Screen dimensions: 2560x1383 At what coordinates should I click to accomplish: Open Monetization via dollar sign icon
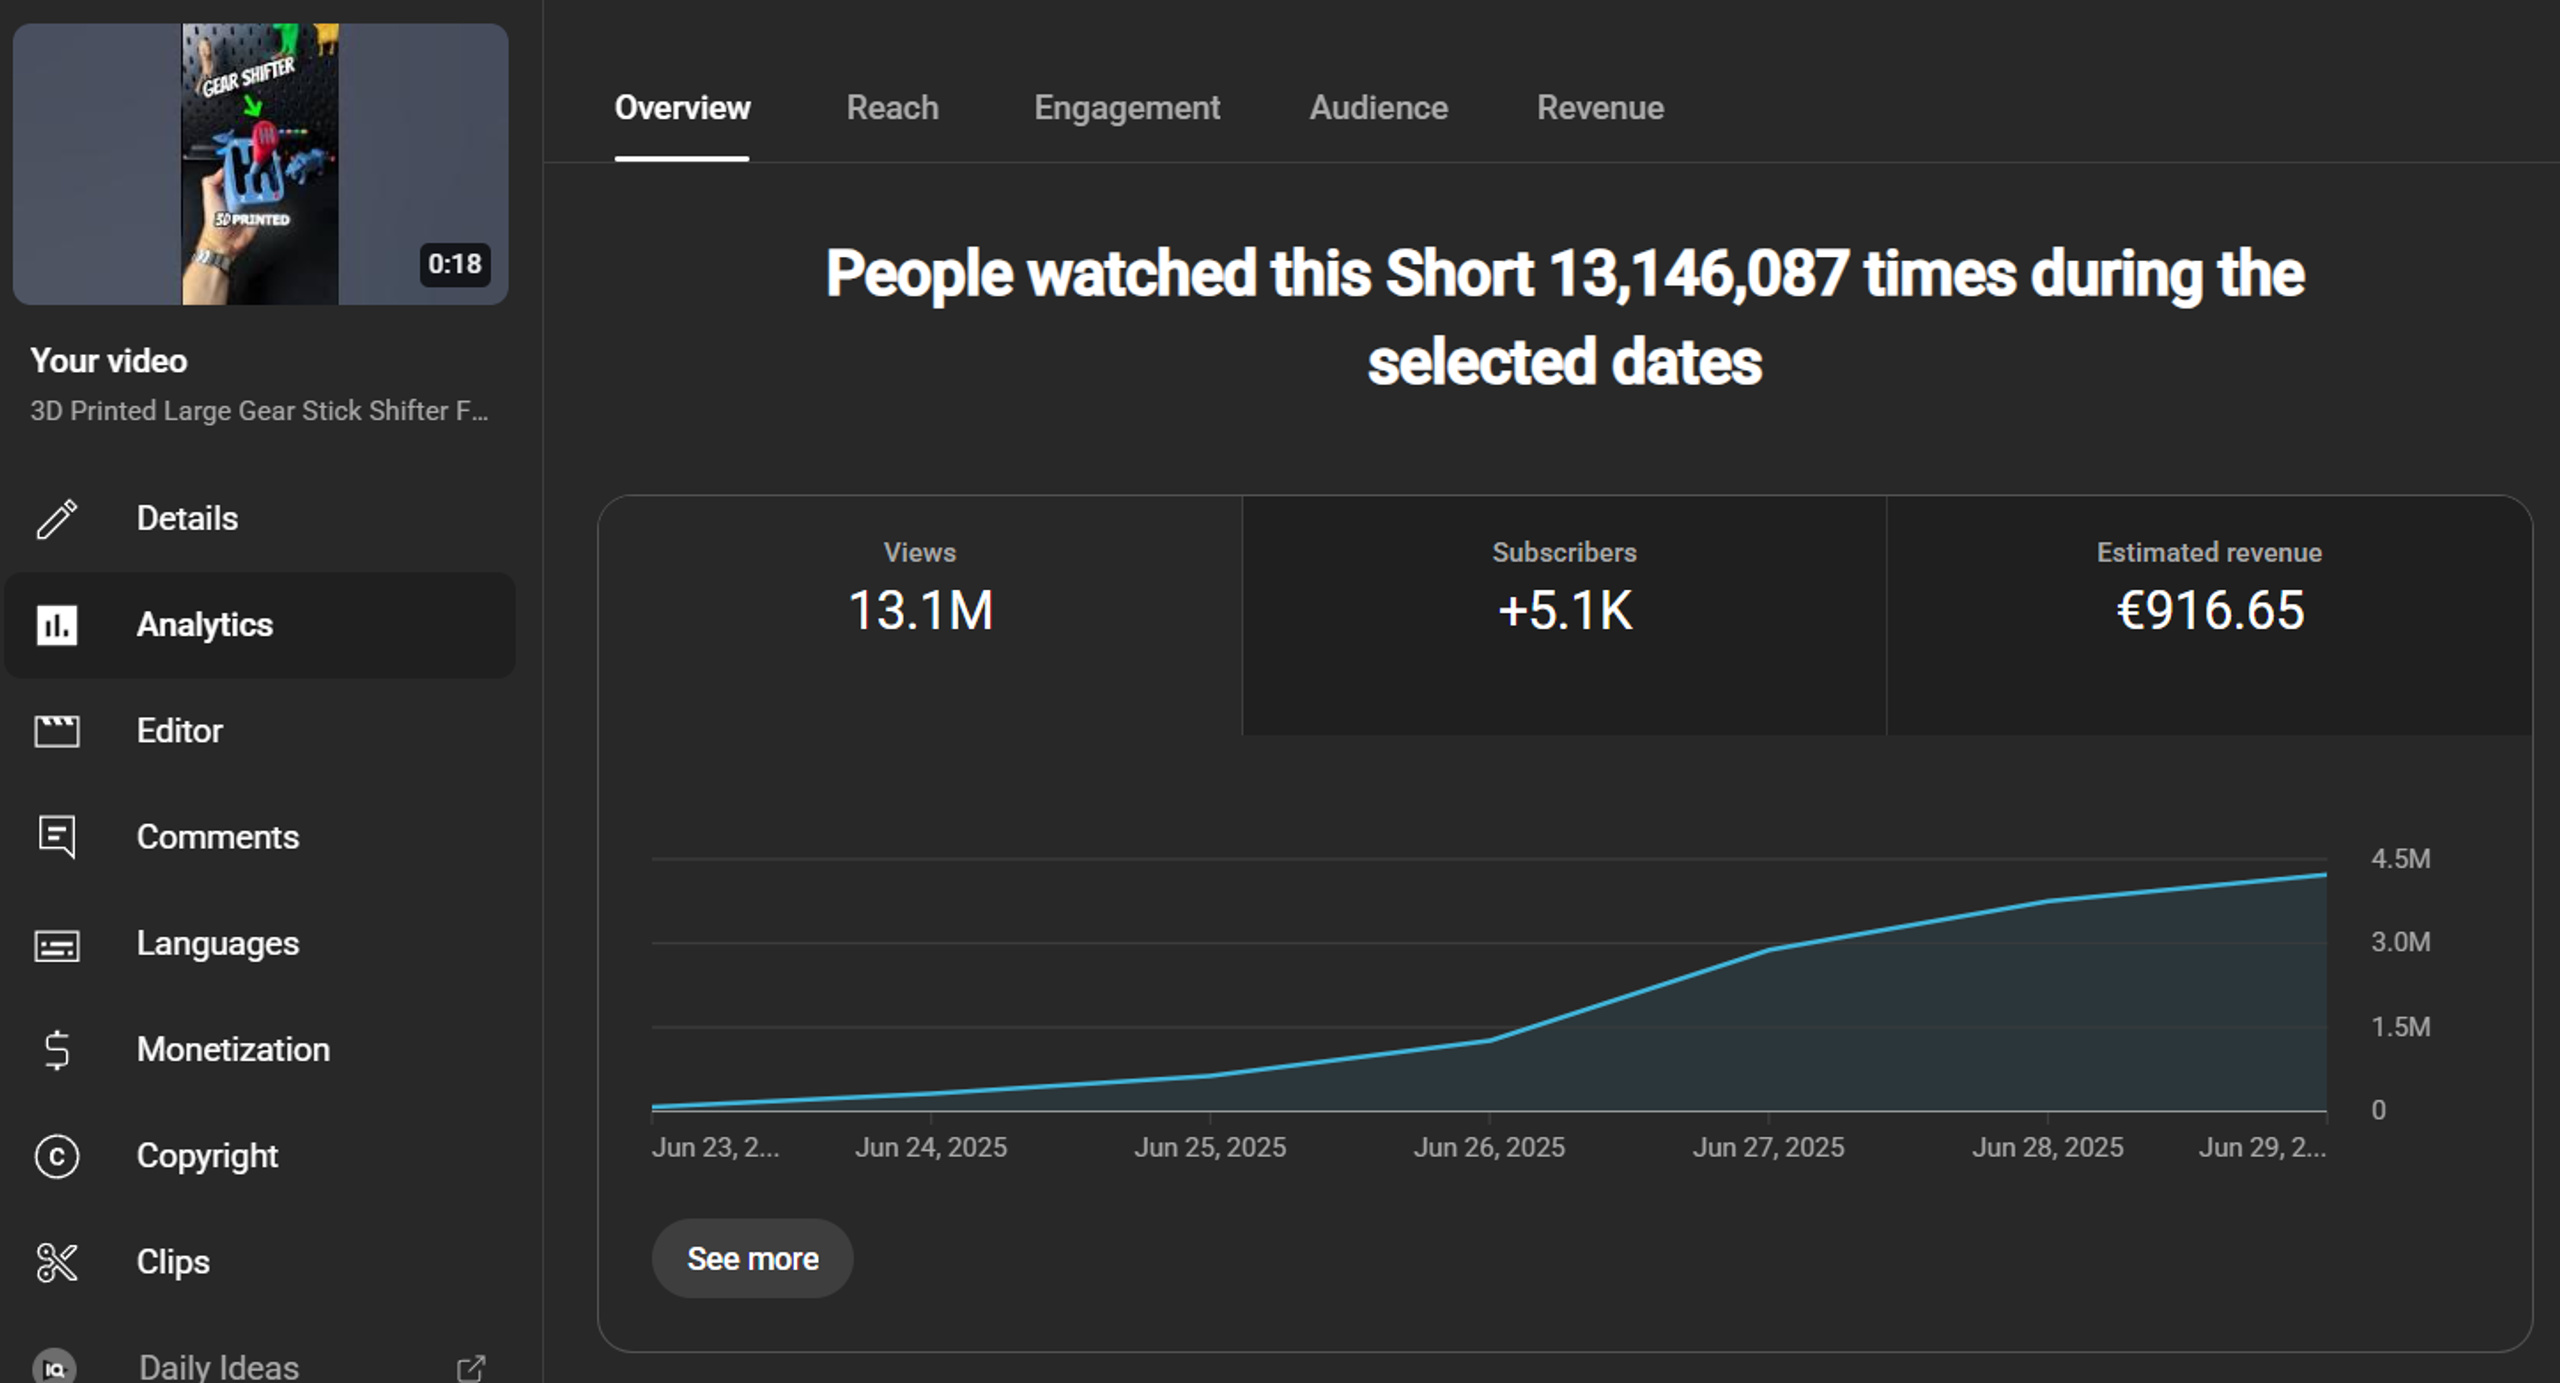57,1050
